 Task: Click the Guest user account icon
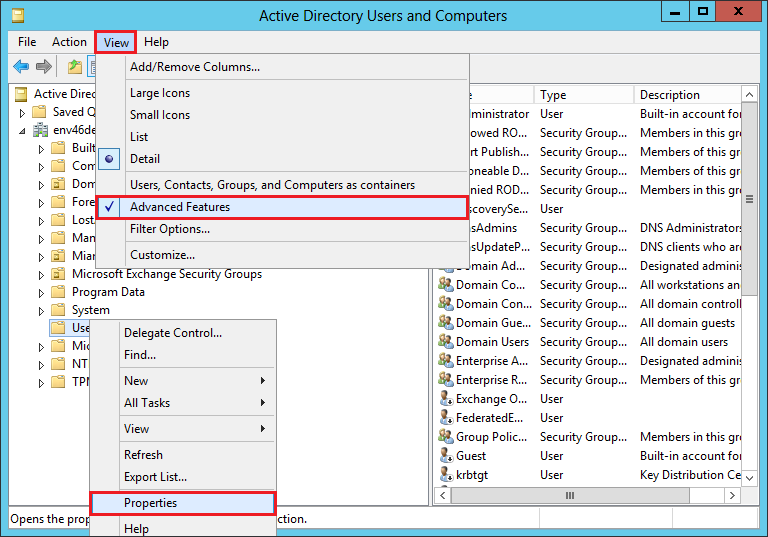click(x=446, y=456)
